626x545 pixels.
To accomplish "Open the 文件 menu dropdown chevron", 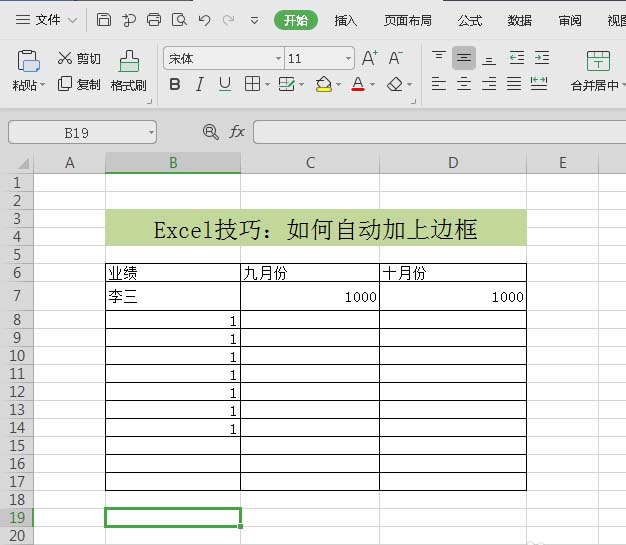I will [72, 20].
